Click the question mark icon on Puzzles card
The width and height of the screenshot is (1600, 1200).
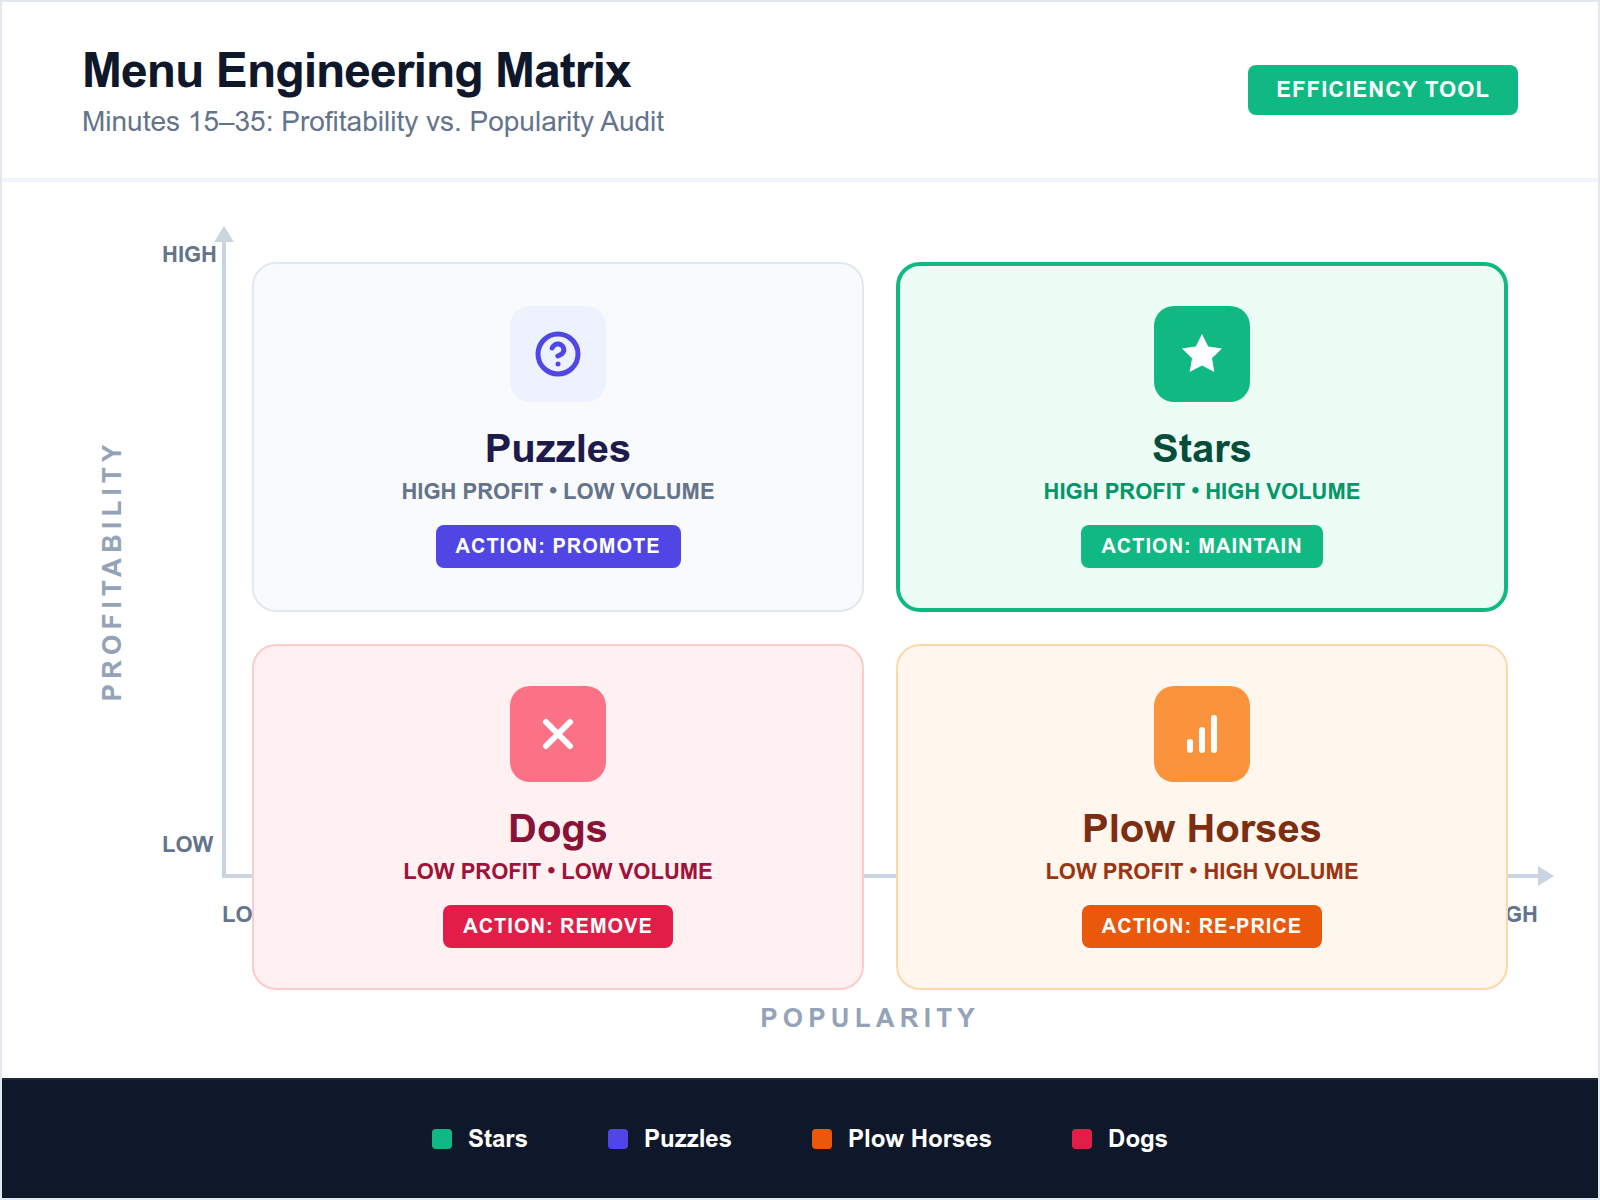click(557, 354)
